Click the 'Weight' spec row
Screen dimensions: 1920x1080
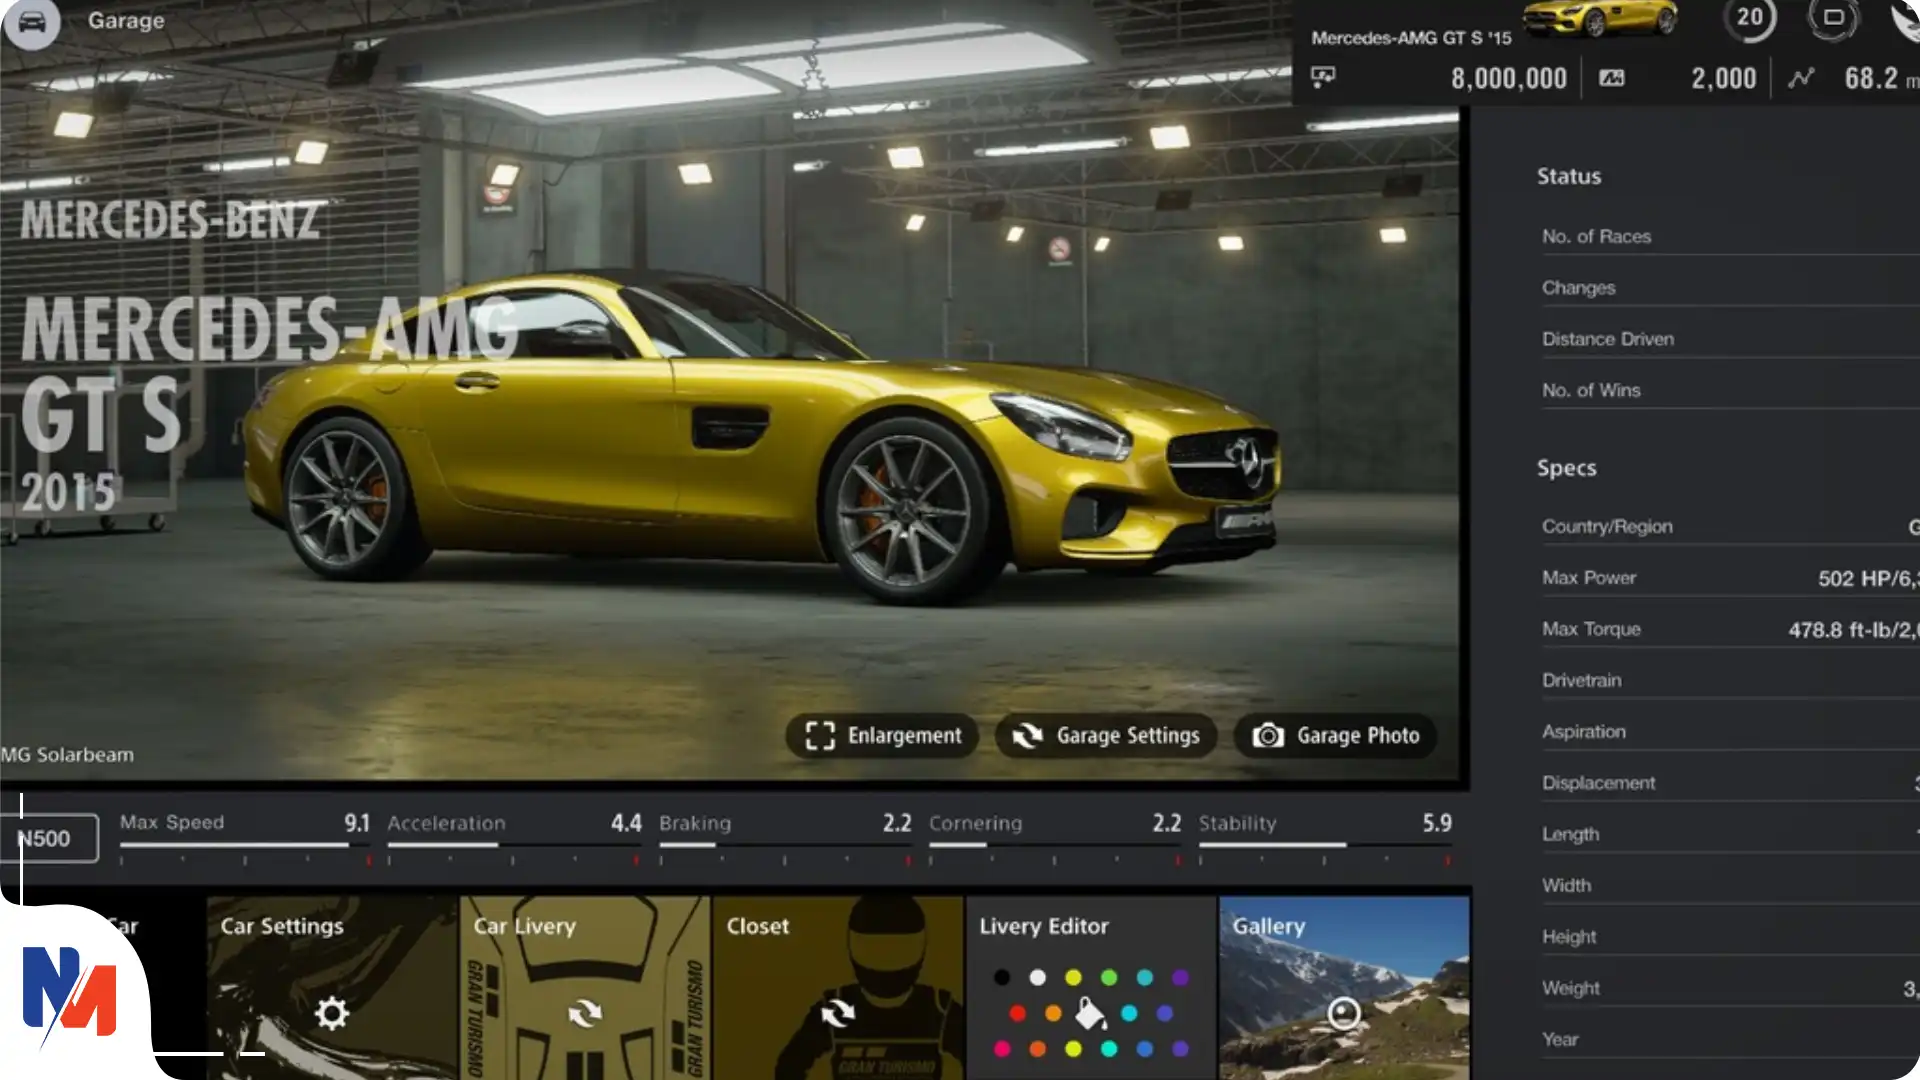coord(1730,988)
